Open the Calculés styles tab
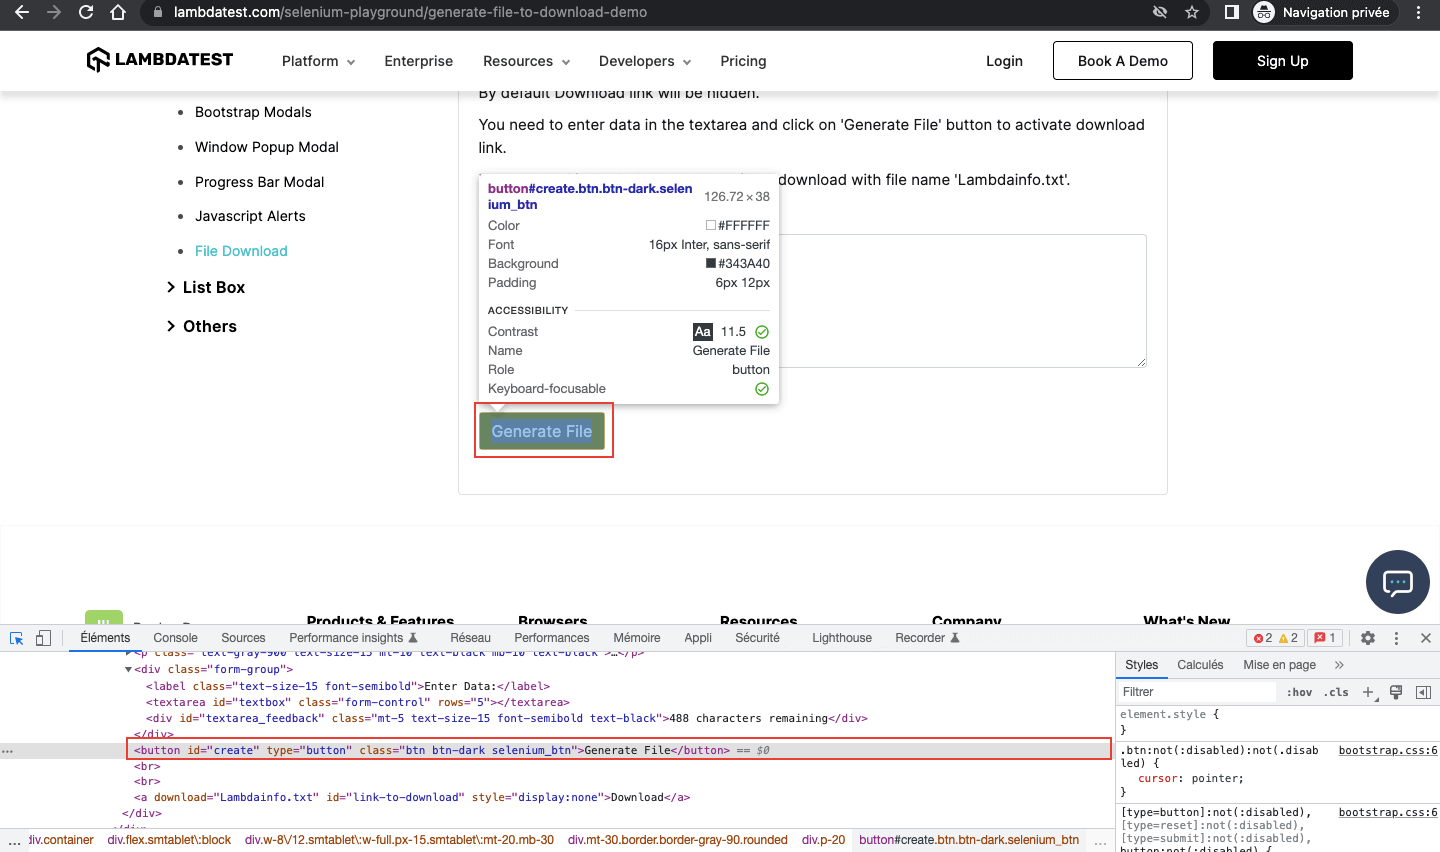The height and width of the screenshot is (852, 1440). click(x=1200, y=665)
